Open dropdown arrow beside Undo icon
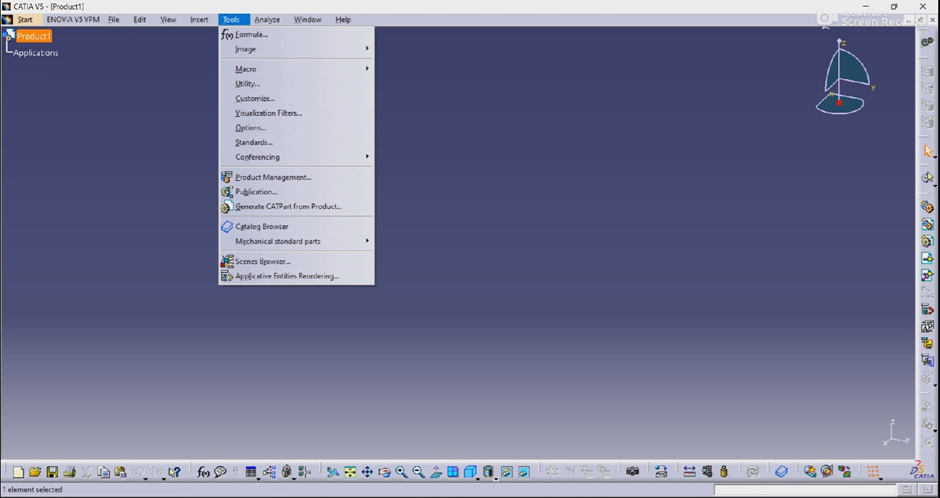 (x=145, y=479)
